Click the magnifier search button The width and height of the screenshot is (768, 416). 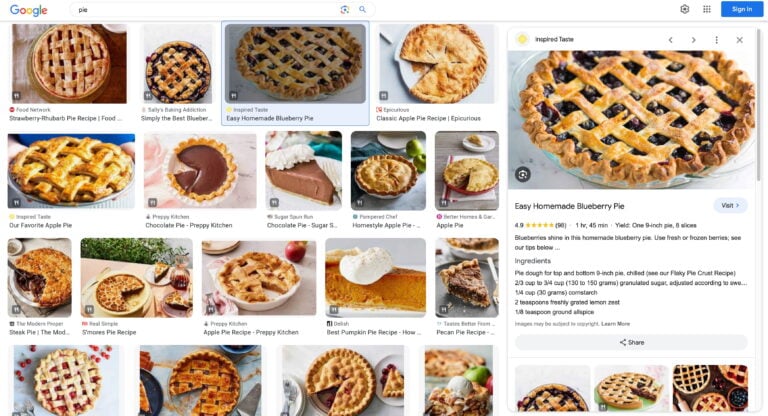(x=362, y=9)
